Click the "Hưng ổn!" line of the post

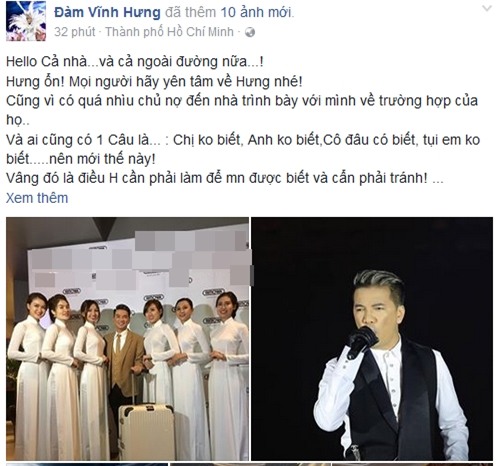[154, 82]
